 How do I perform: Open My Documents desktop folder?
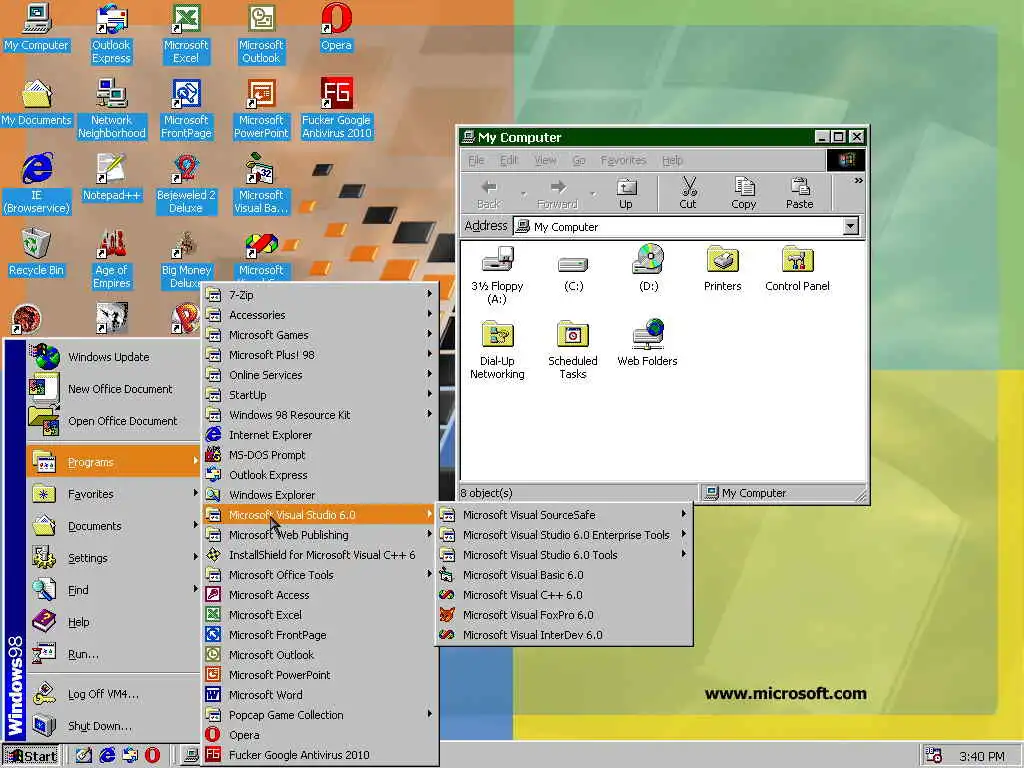(x=36, y=103)
